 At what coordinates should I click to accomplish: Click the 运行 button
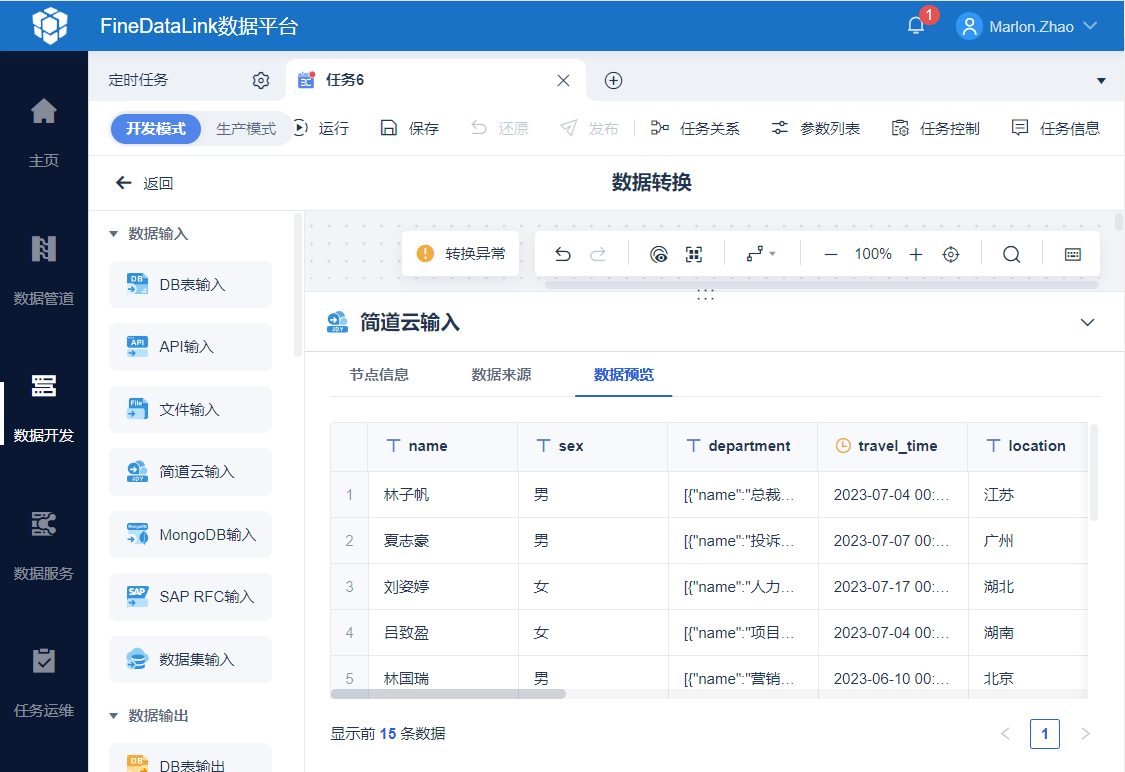pos(321,128)
